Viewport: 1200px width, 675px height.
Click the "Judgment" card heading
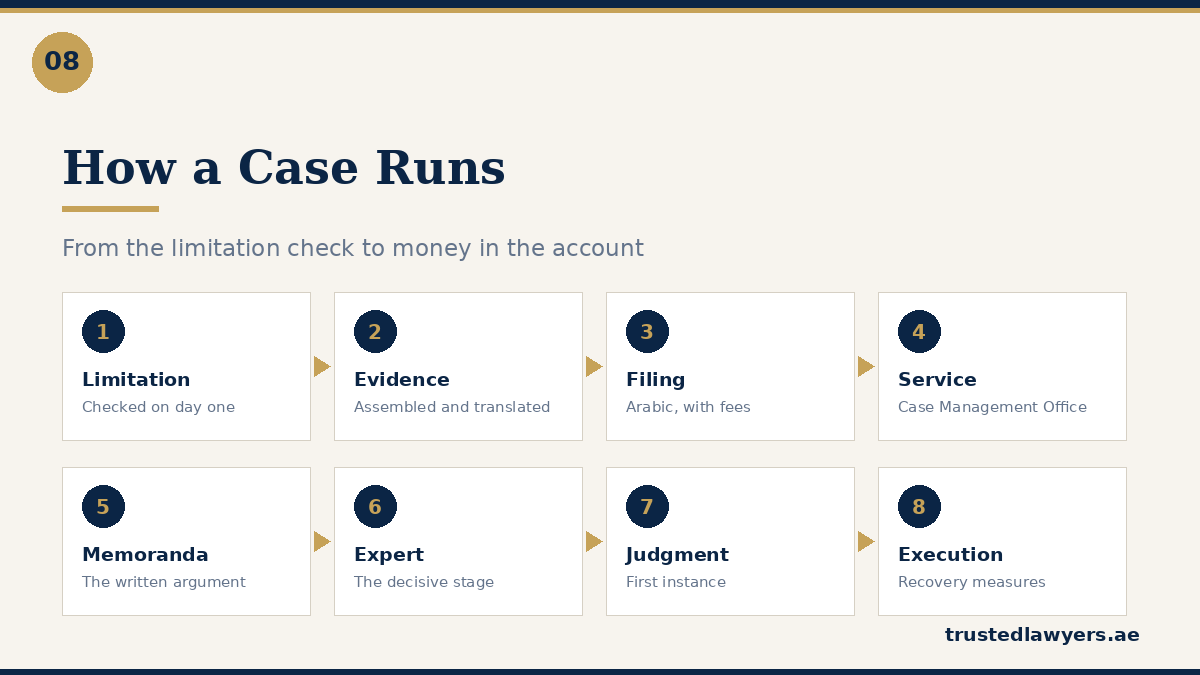677,555
